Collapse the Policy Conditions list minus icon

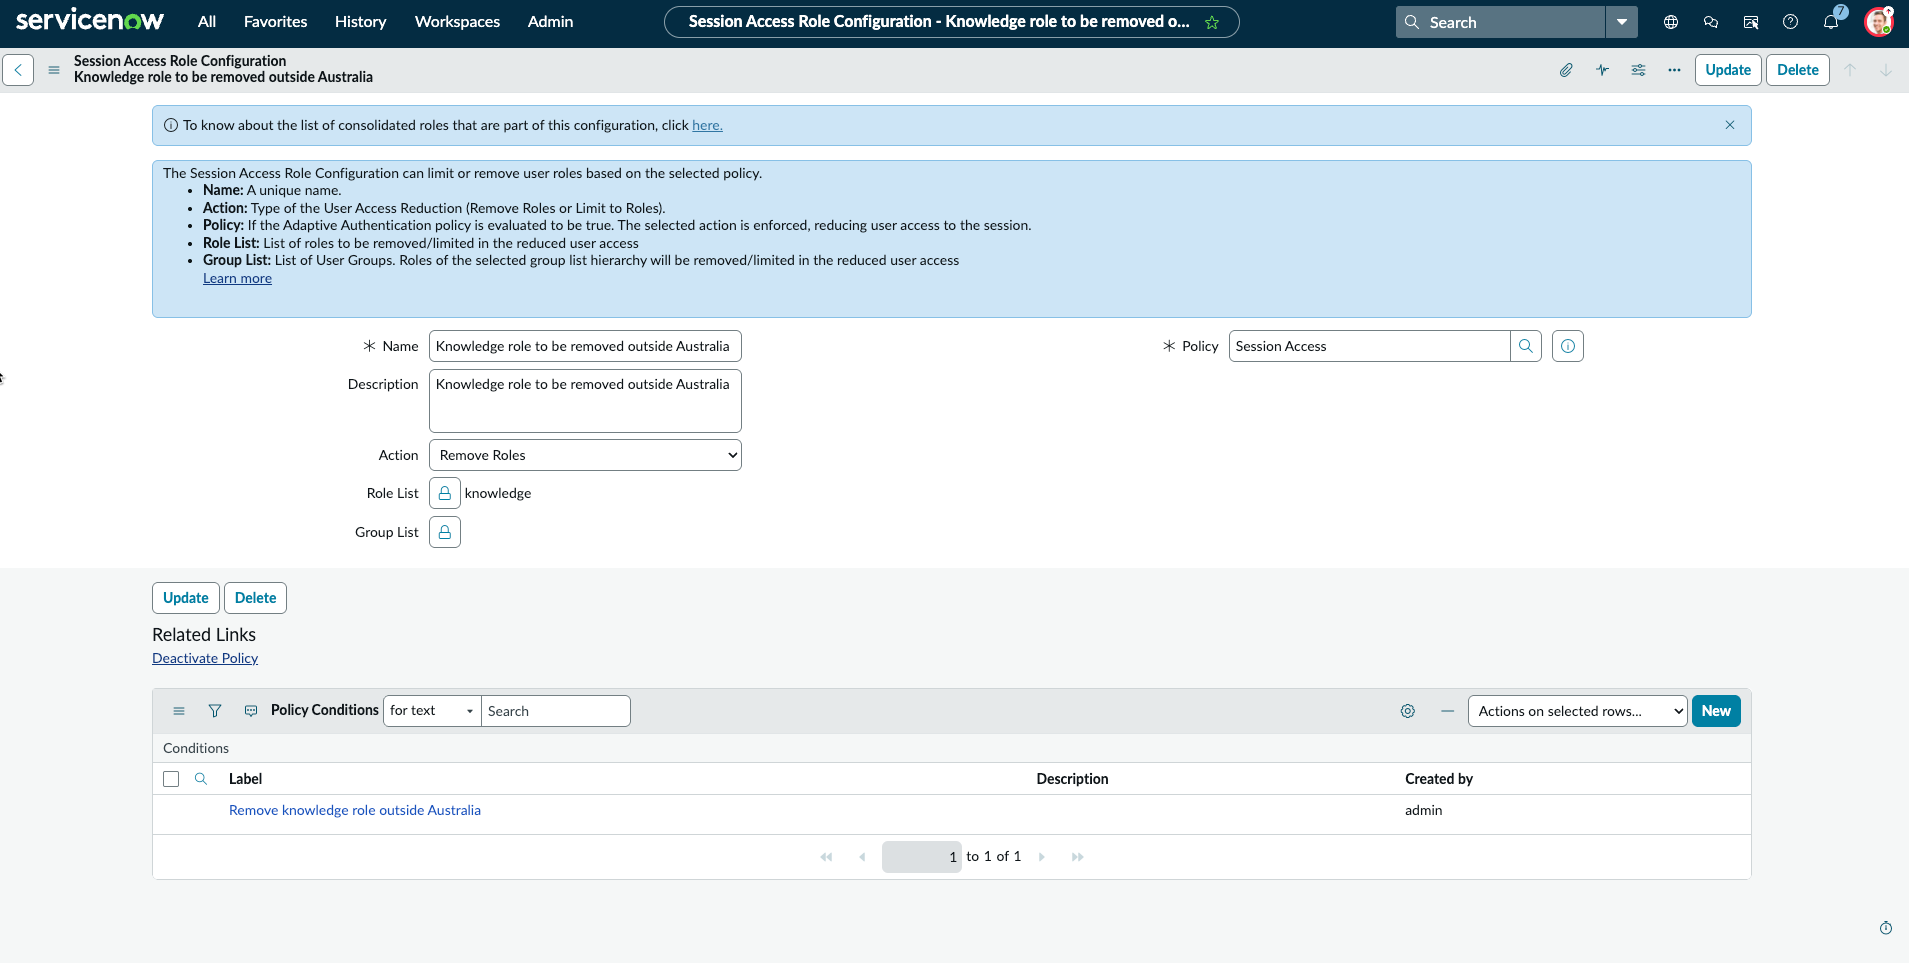pos(1447,711)
